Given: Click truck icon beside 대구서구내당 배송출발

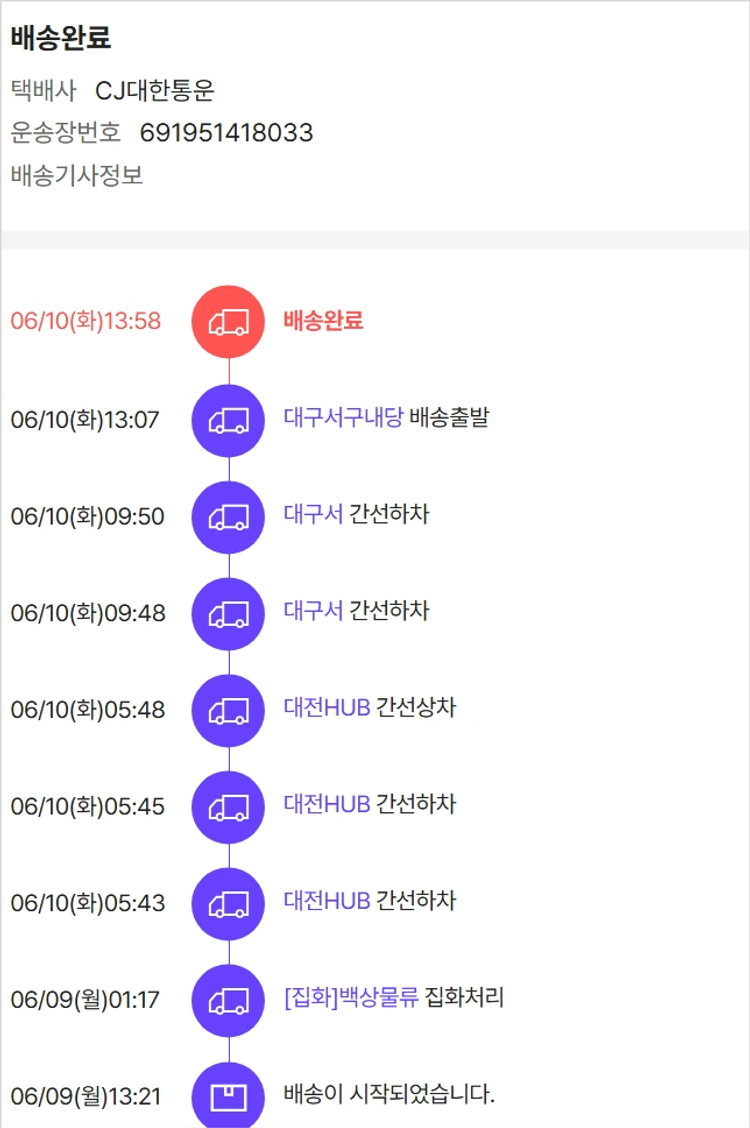Looking at the screenshot, I should [x=228, y=420].
